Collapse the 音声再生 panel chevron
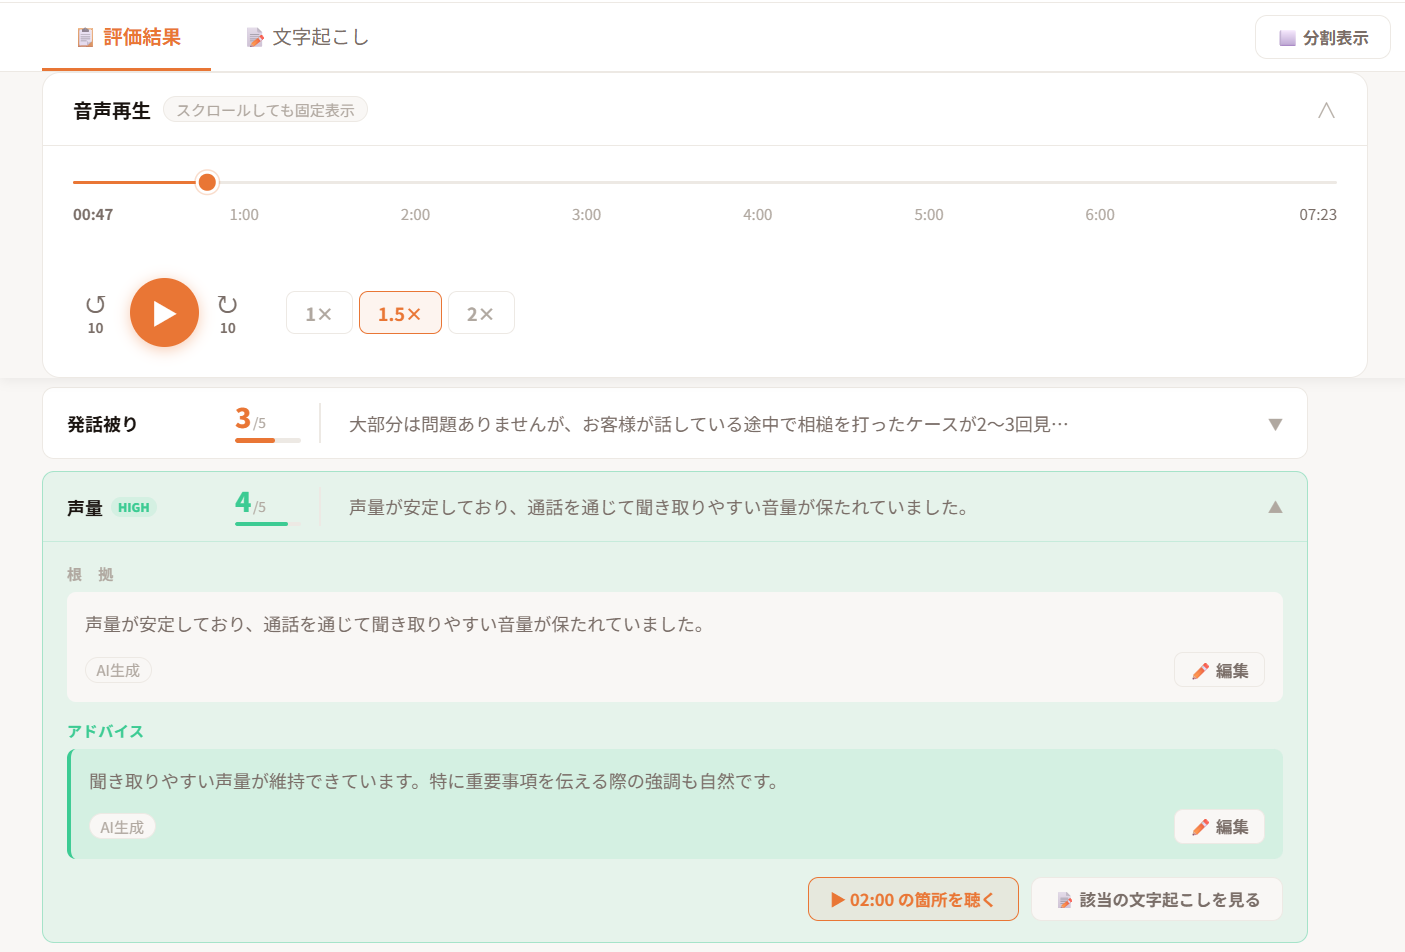The height and width of the screenshot is (952, 1405). [x=1326, y=110]
